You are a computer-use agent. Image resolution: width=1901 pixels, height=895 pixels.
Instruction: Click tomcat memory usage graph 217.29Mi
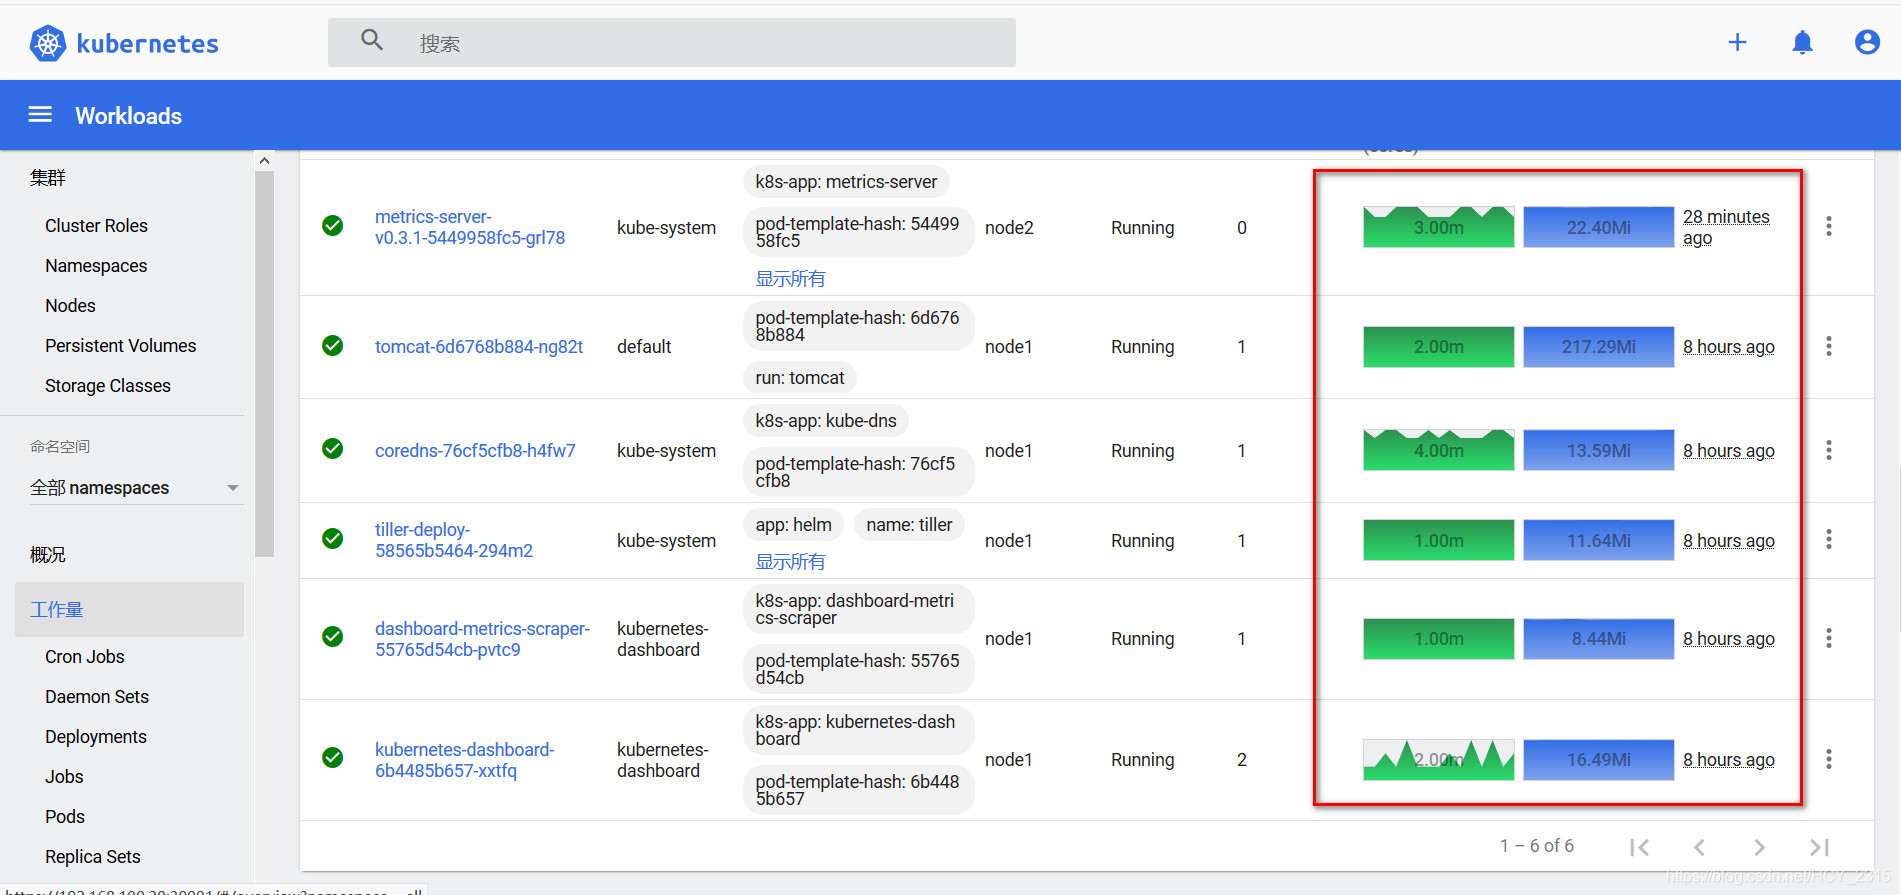(x=1599, y=347)
